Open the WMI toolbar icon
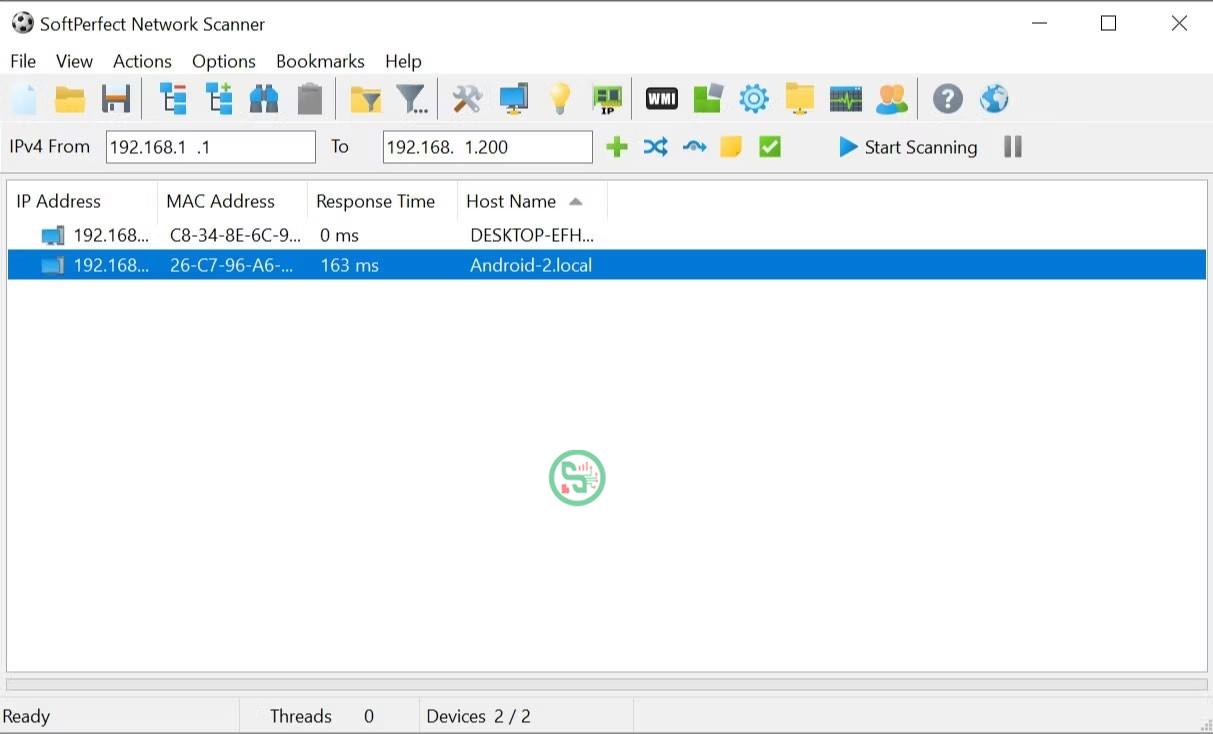This screenshot has width=1213, height=734. (x=662, y=99)
